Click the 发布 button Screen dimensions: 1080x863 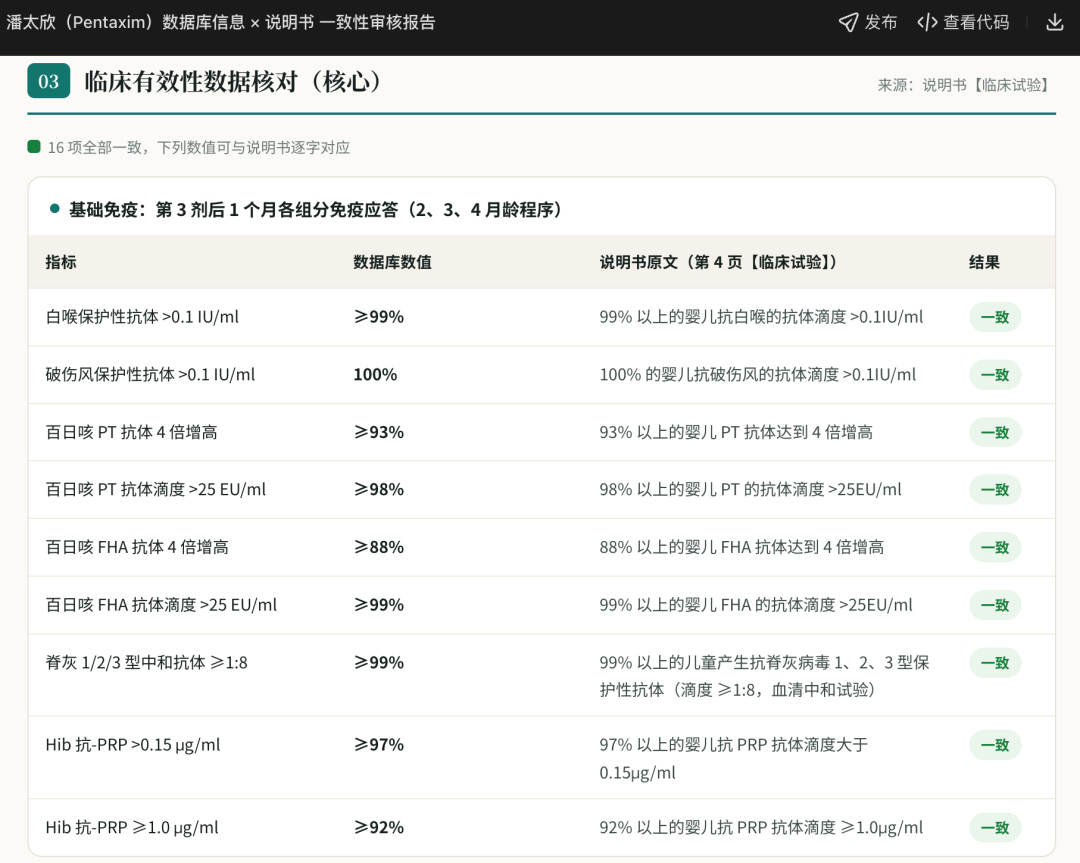coord(868,23)
